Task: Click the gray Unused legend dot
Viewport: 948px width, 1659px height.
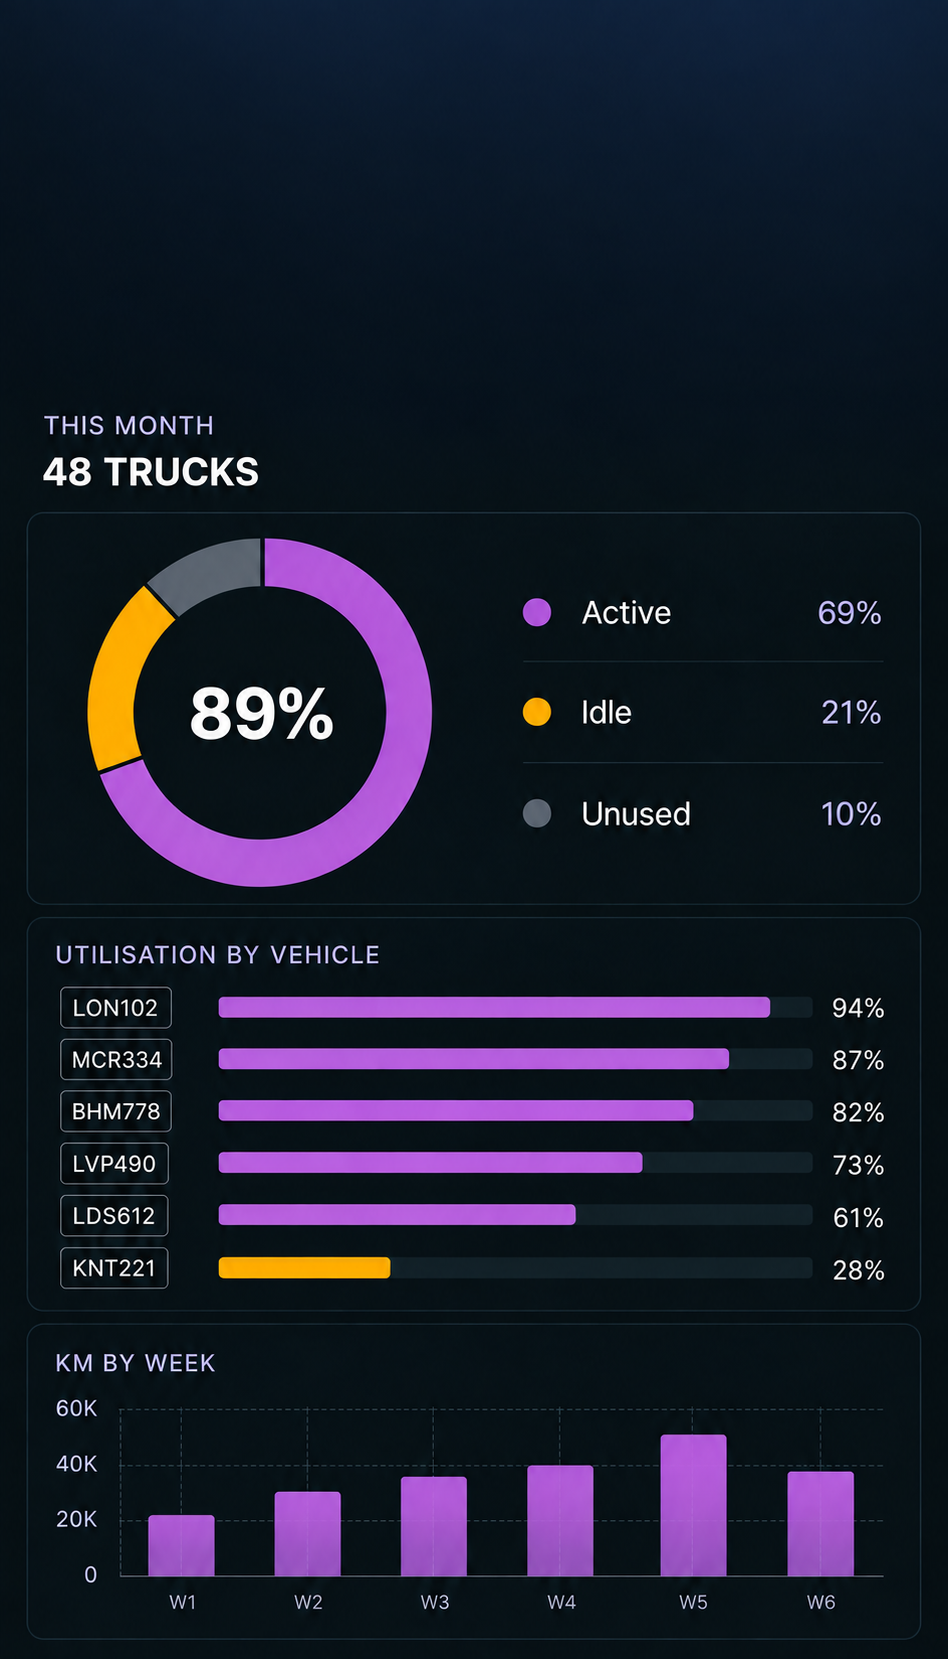Action: [537, 813]
